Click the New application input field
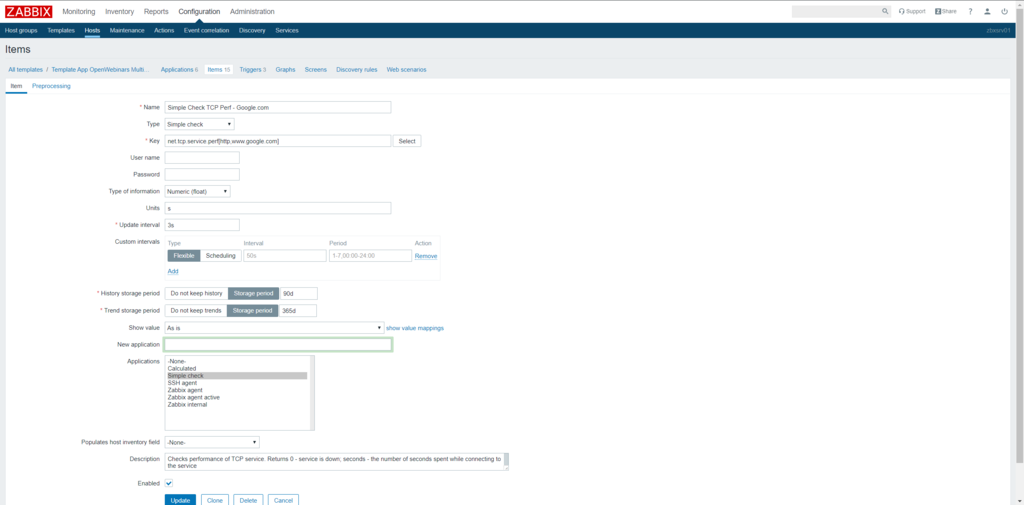Image resolution: width=1024 pixels, height=505 pixels. (278, 344)
